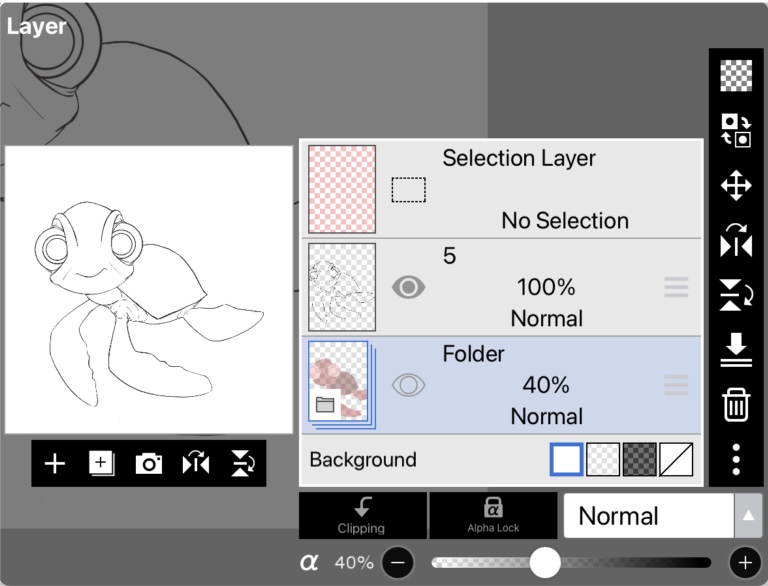Flip layer horizontally in right sidebar
The image size is (768, 586).
(736, 241)
